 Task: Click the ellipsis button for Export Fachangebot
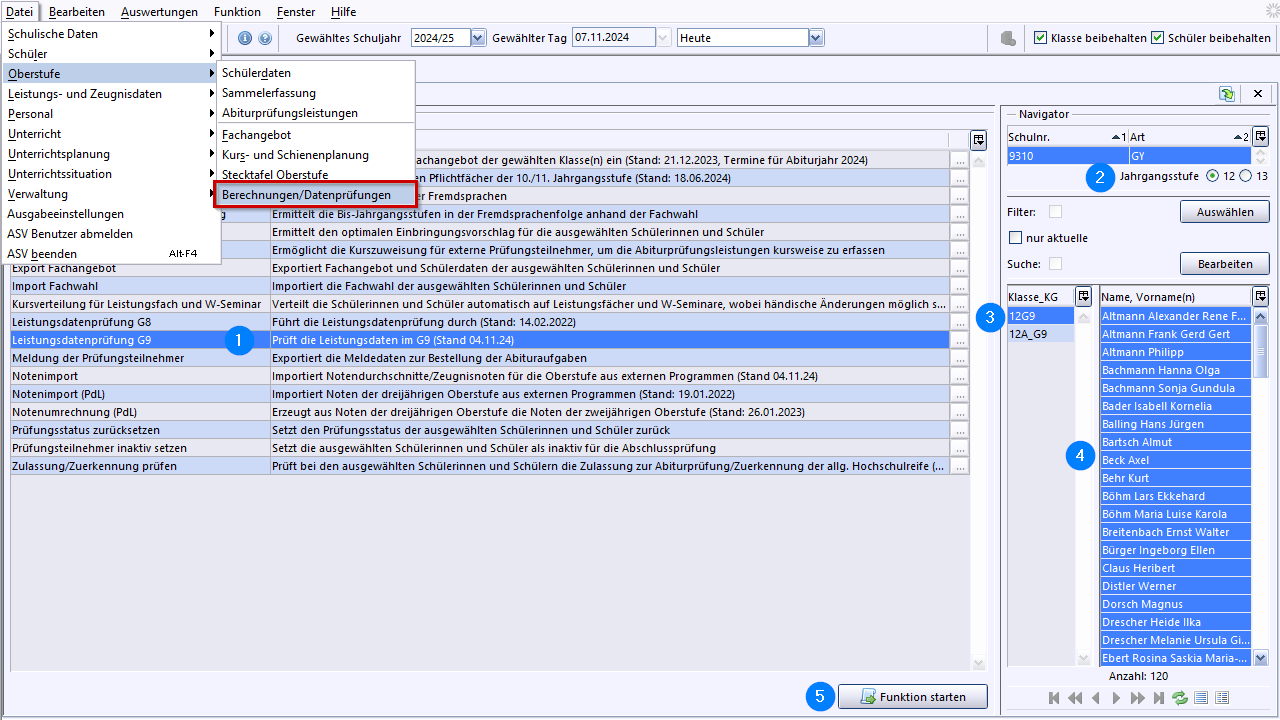[x=960, y=268]
